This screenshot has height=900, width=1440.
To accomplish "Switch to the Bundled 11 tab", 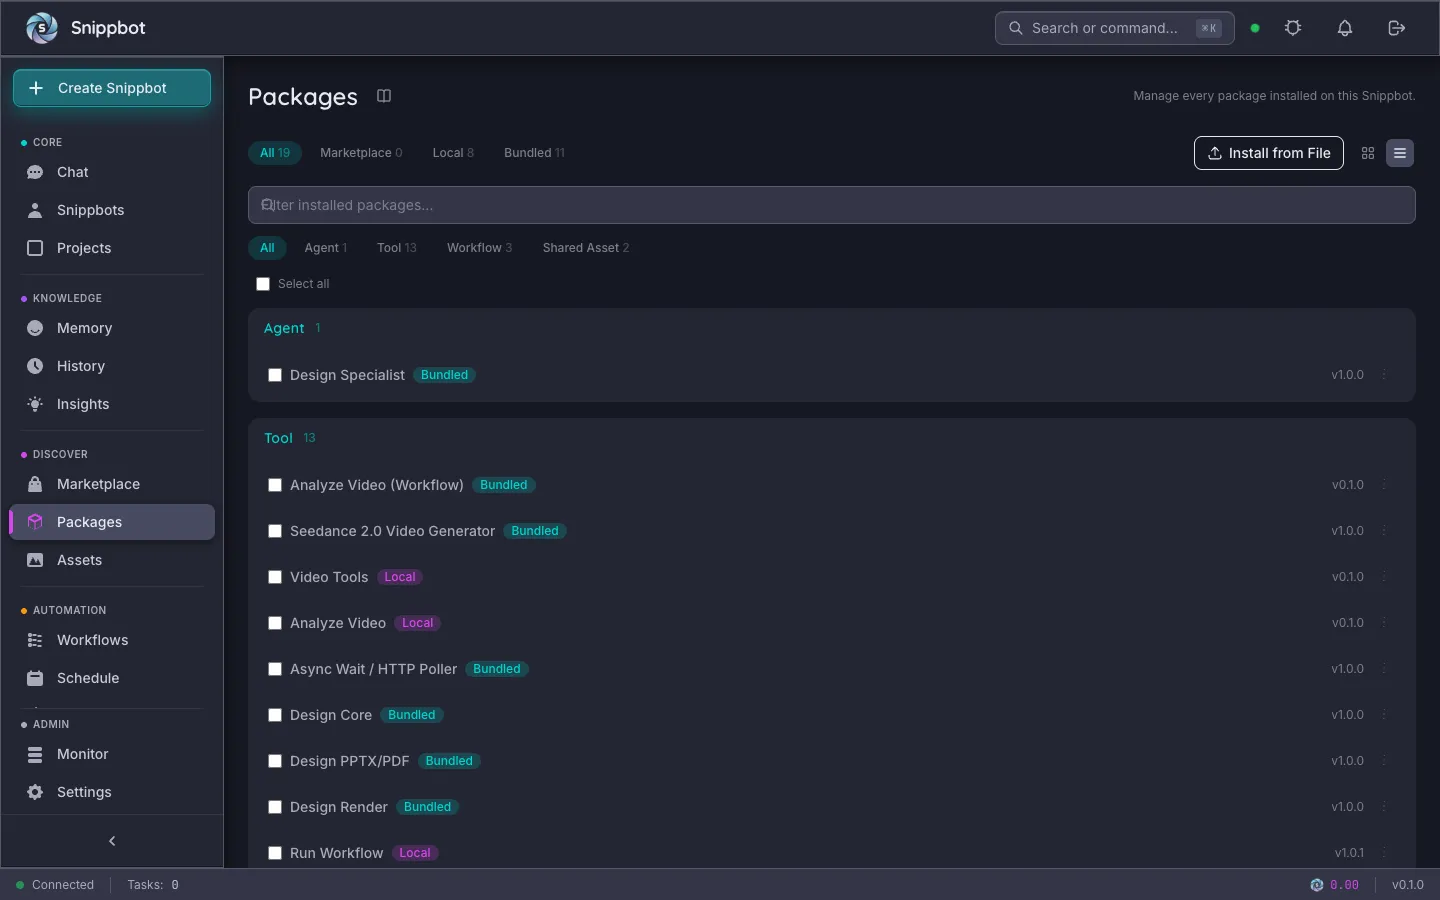I will click(534, 153).
